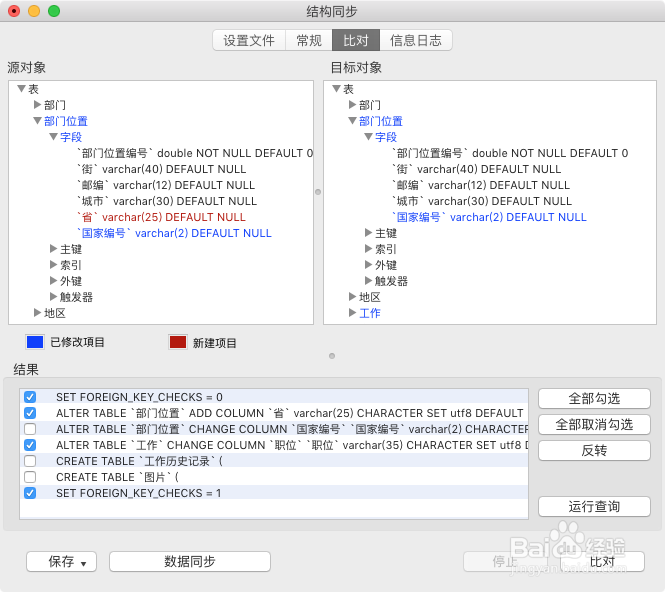The image size is (665, 592).
Task: Expand the source 外键 node
Action: (x=53, y=281)
